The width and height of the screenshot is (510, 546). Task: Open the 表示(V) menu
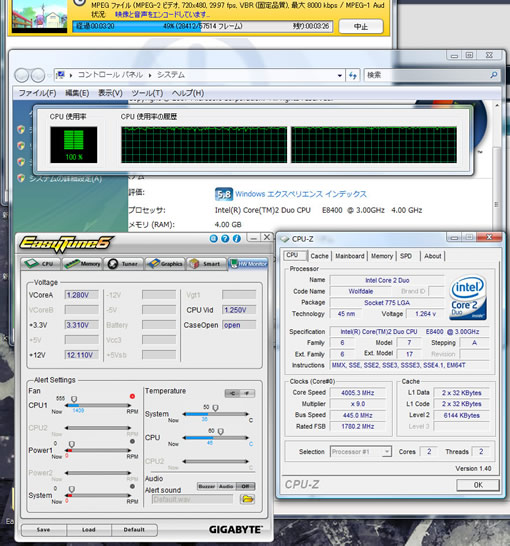(110, 93)
